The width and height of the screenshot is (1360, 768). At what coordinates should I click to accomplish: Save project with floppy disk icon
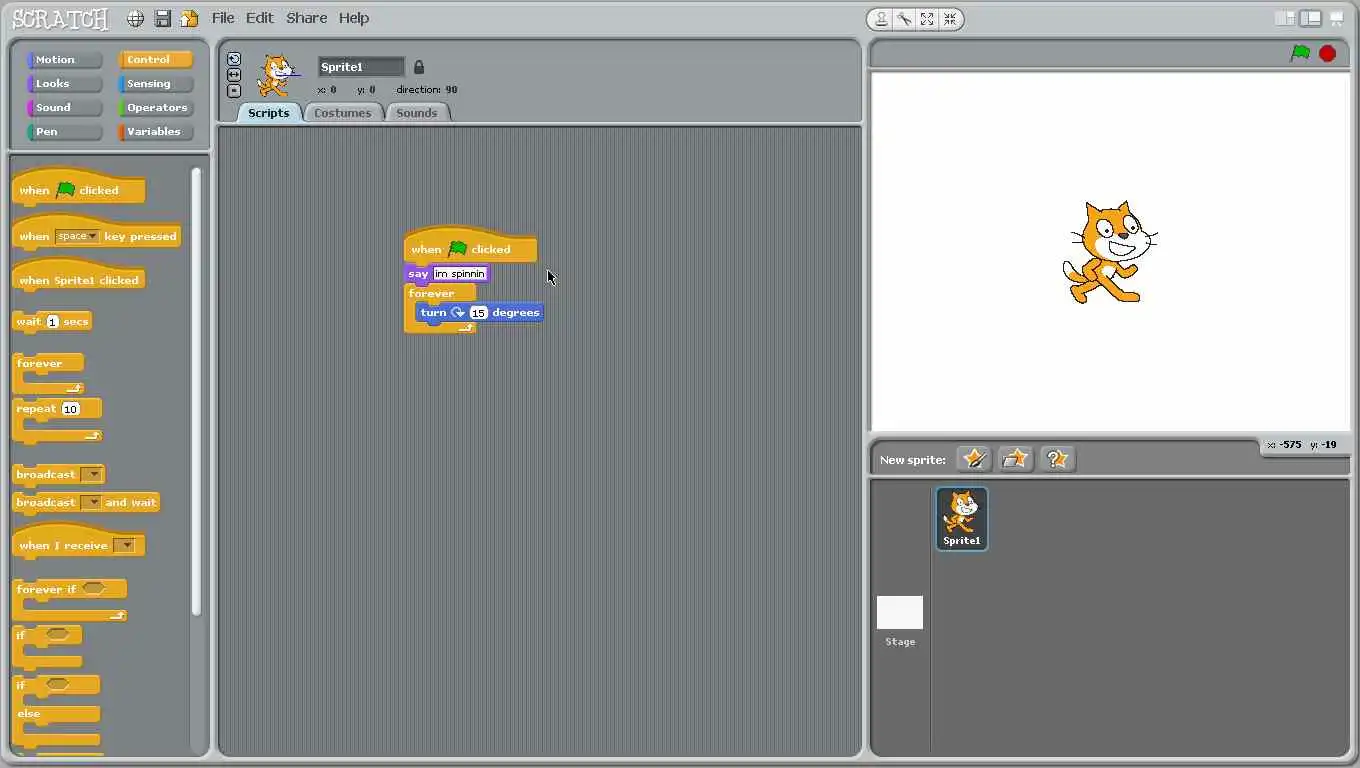point(162,18)
